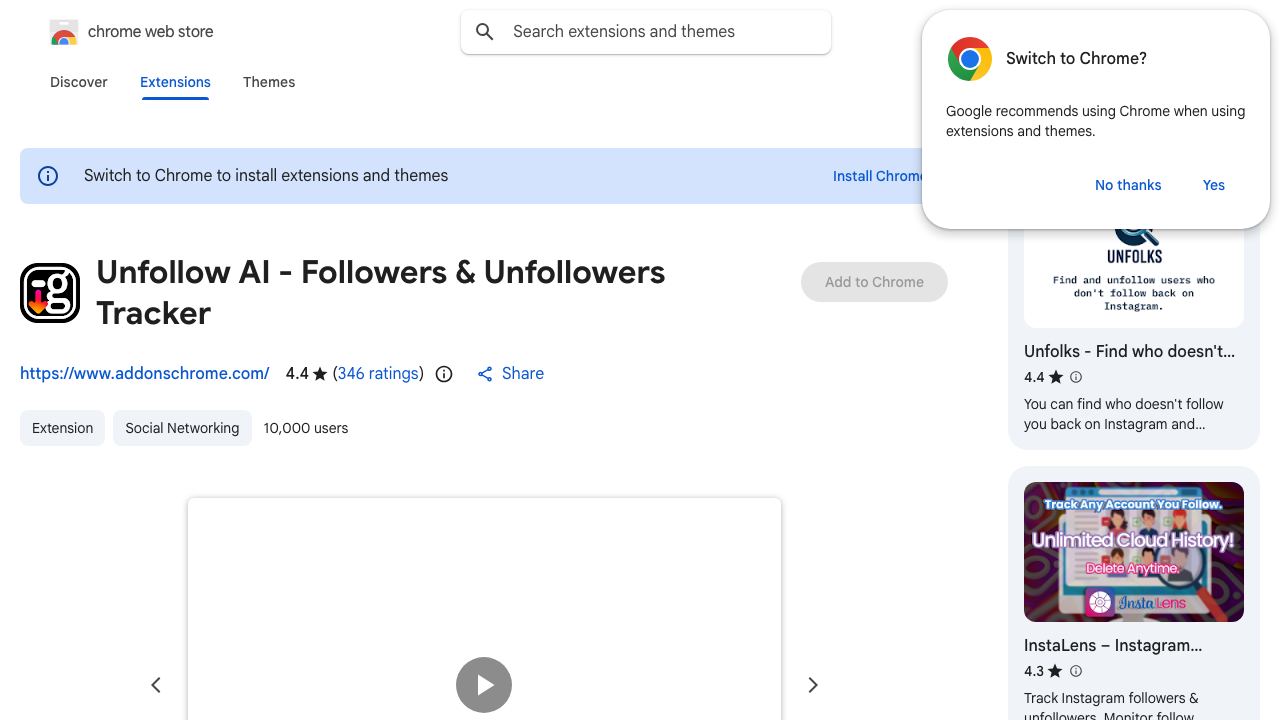Click the search magnifier icon
The image size is (1280, 720).
tap(485, 32)
